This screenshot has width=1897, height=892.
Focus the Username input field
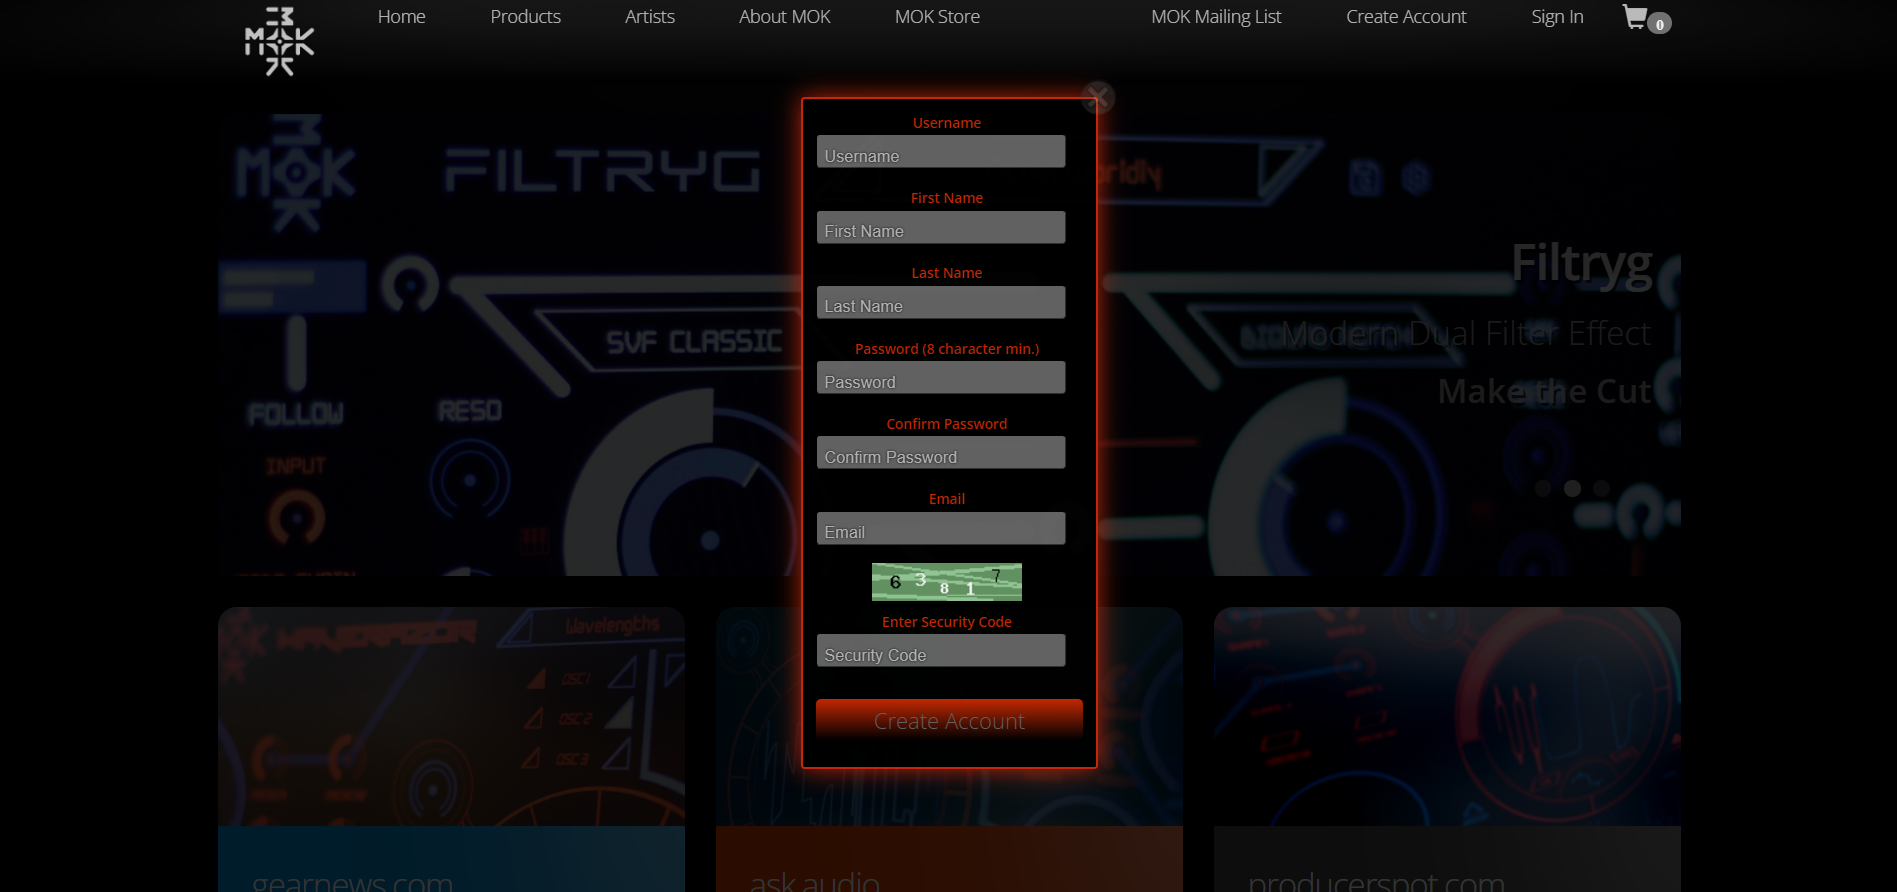tap(941, 152)
